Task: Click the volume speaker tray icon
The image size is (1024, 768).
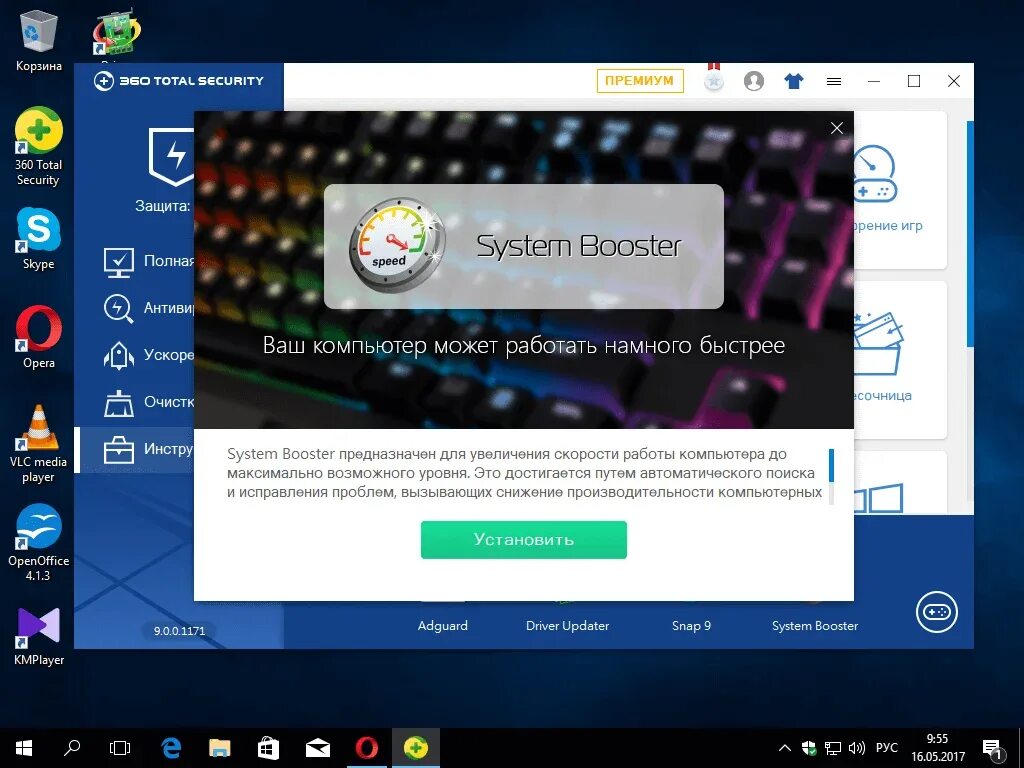Action: pyautogui.click(x=856, y=748)
